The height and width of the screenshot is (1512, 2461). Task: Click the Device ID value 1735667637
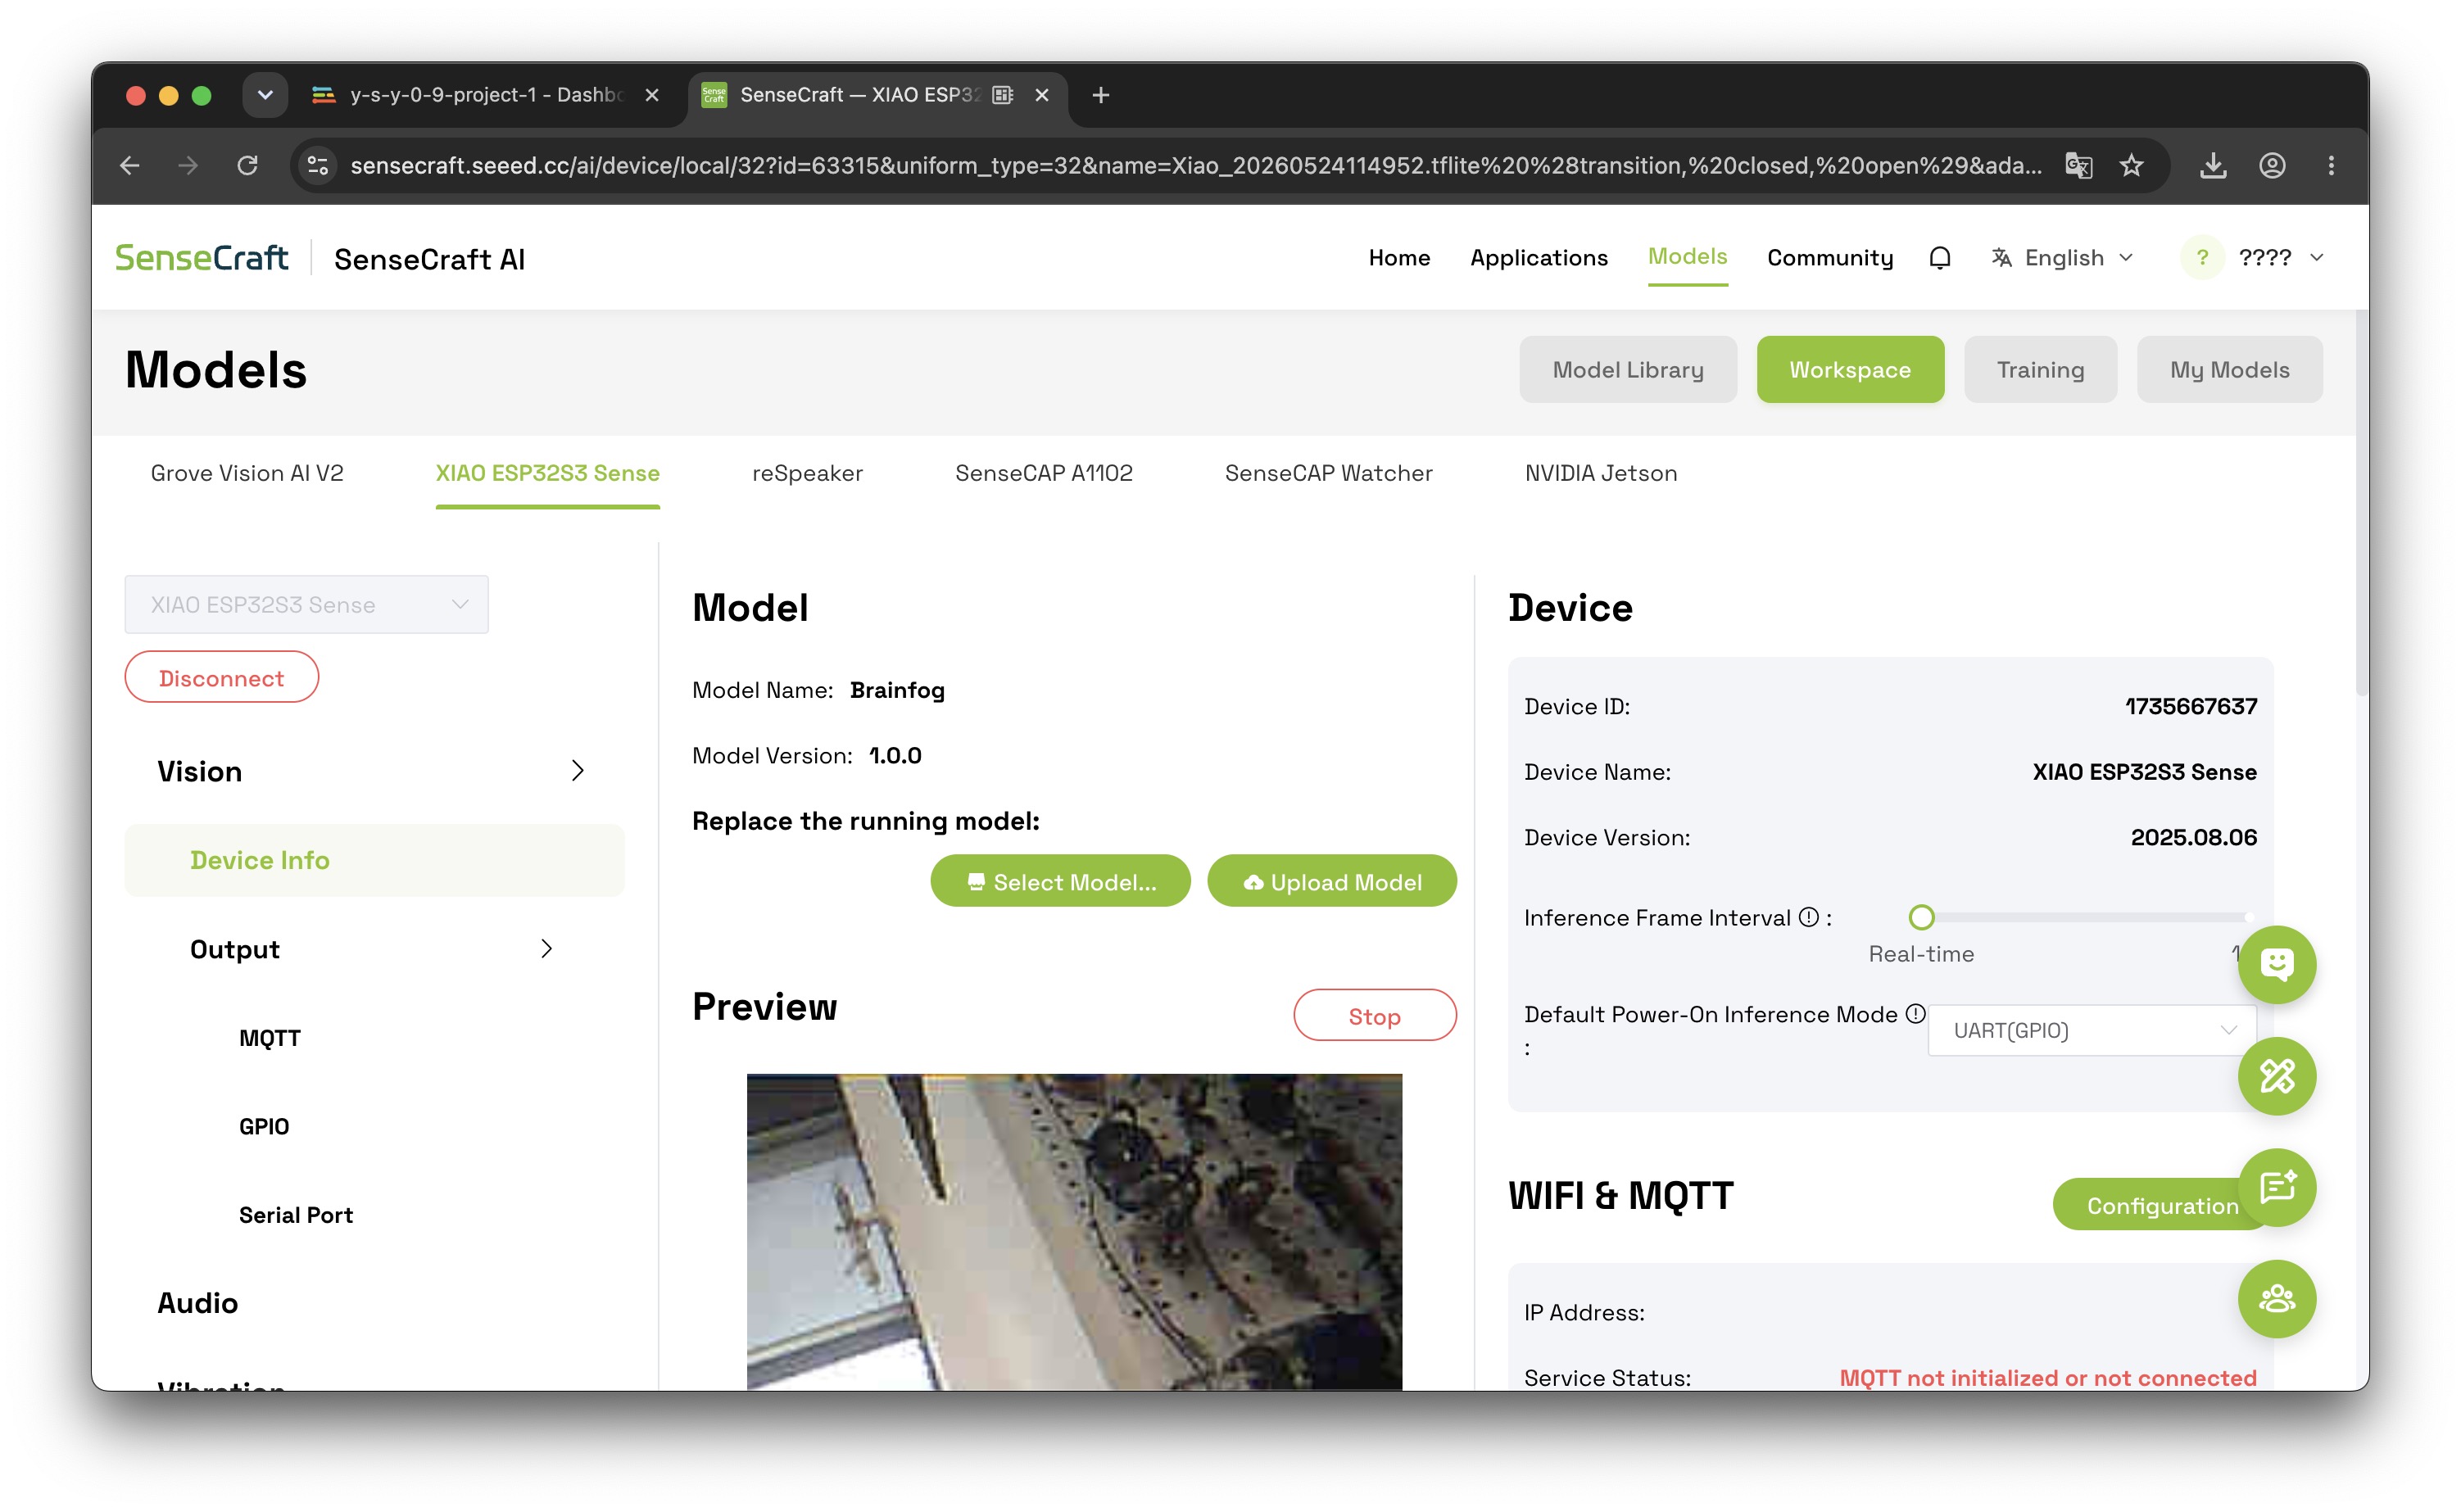[2190, 706]
